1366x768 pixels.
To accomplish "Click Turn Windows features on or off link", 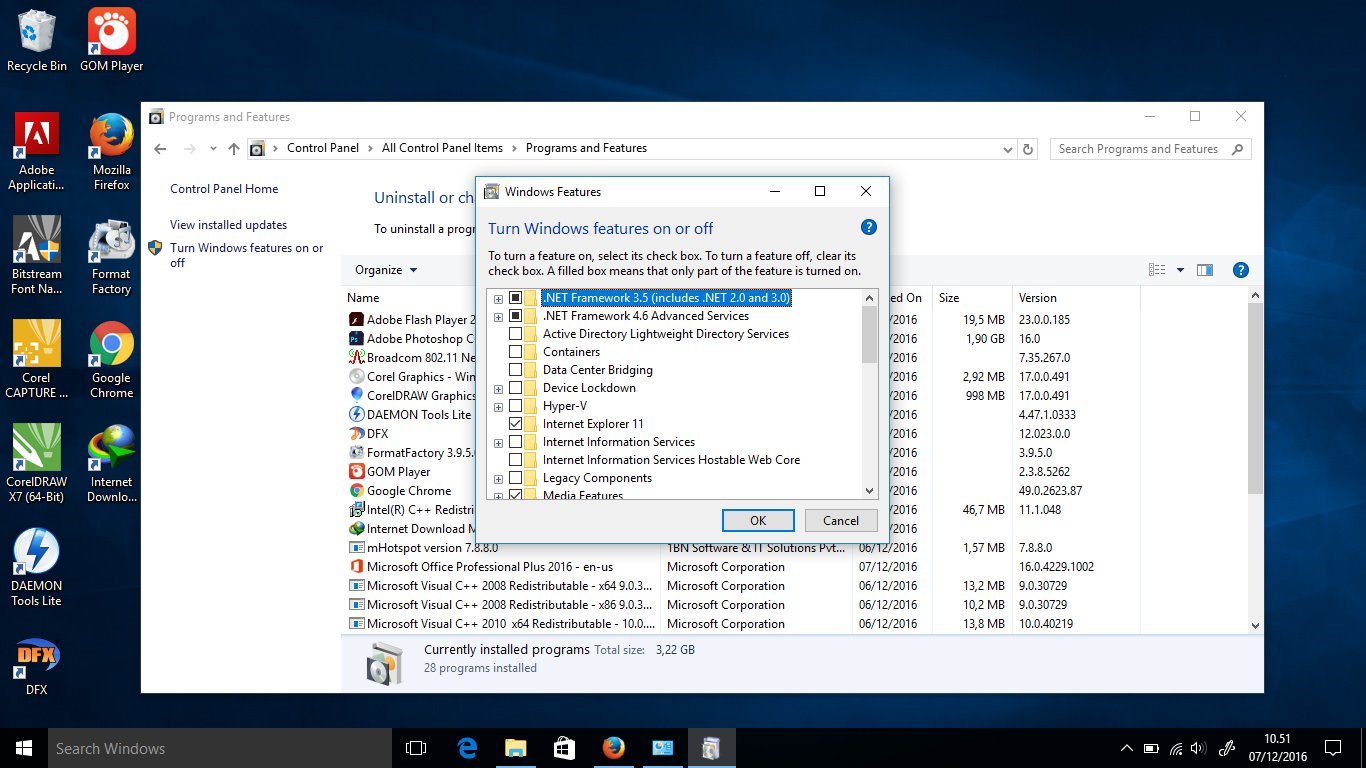I will (x=247, y=255).
